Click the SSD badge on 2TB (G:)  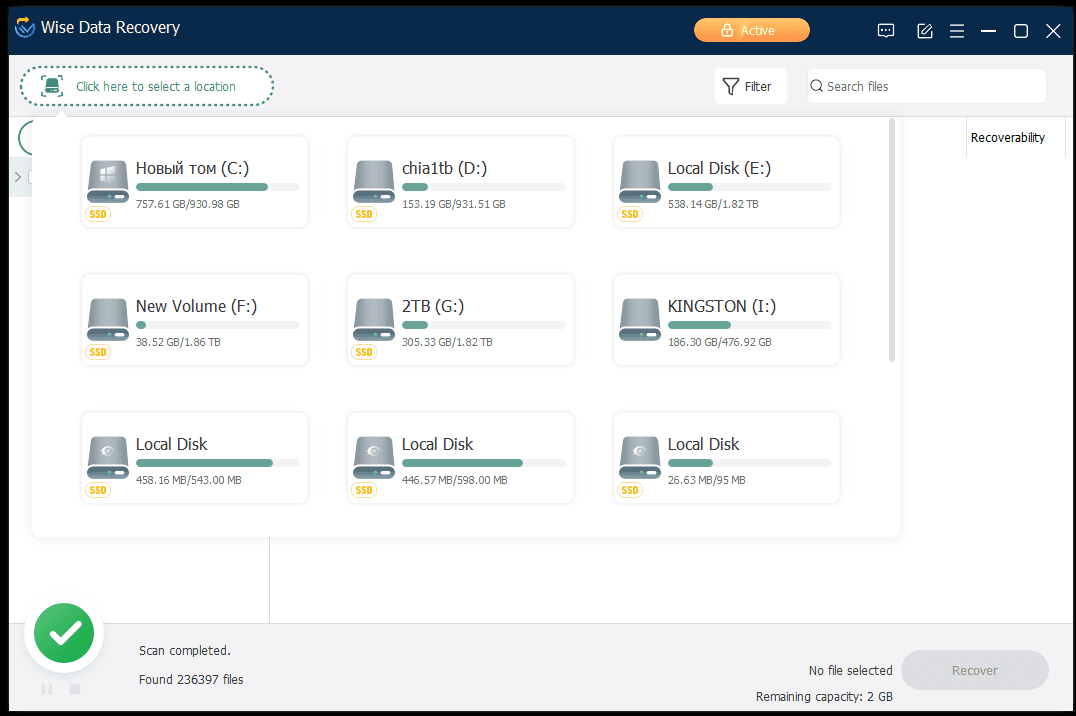coord(364,352)
